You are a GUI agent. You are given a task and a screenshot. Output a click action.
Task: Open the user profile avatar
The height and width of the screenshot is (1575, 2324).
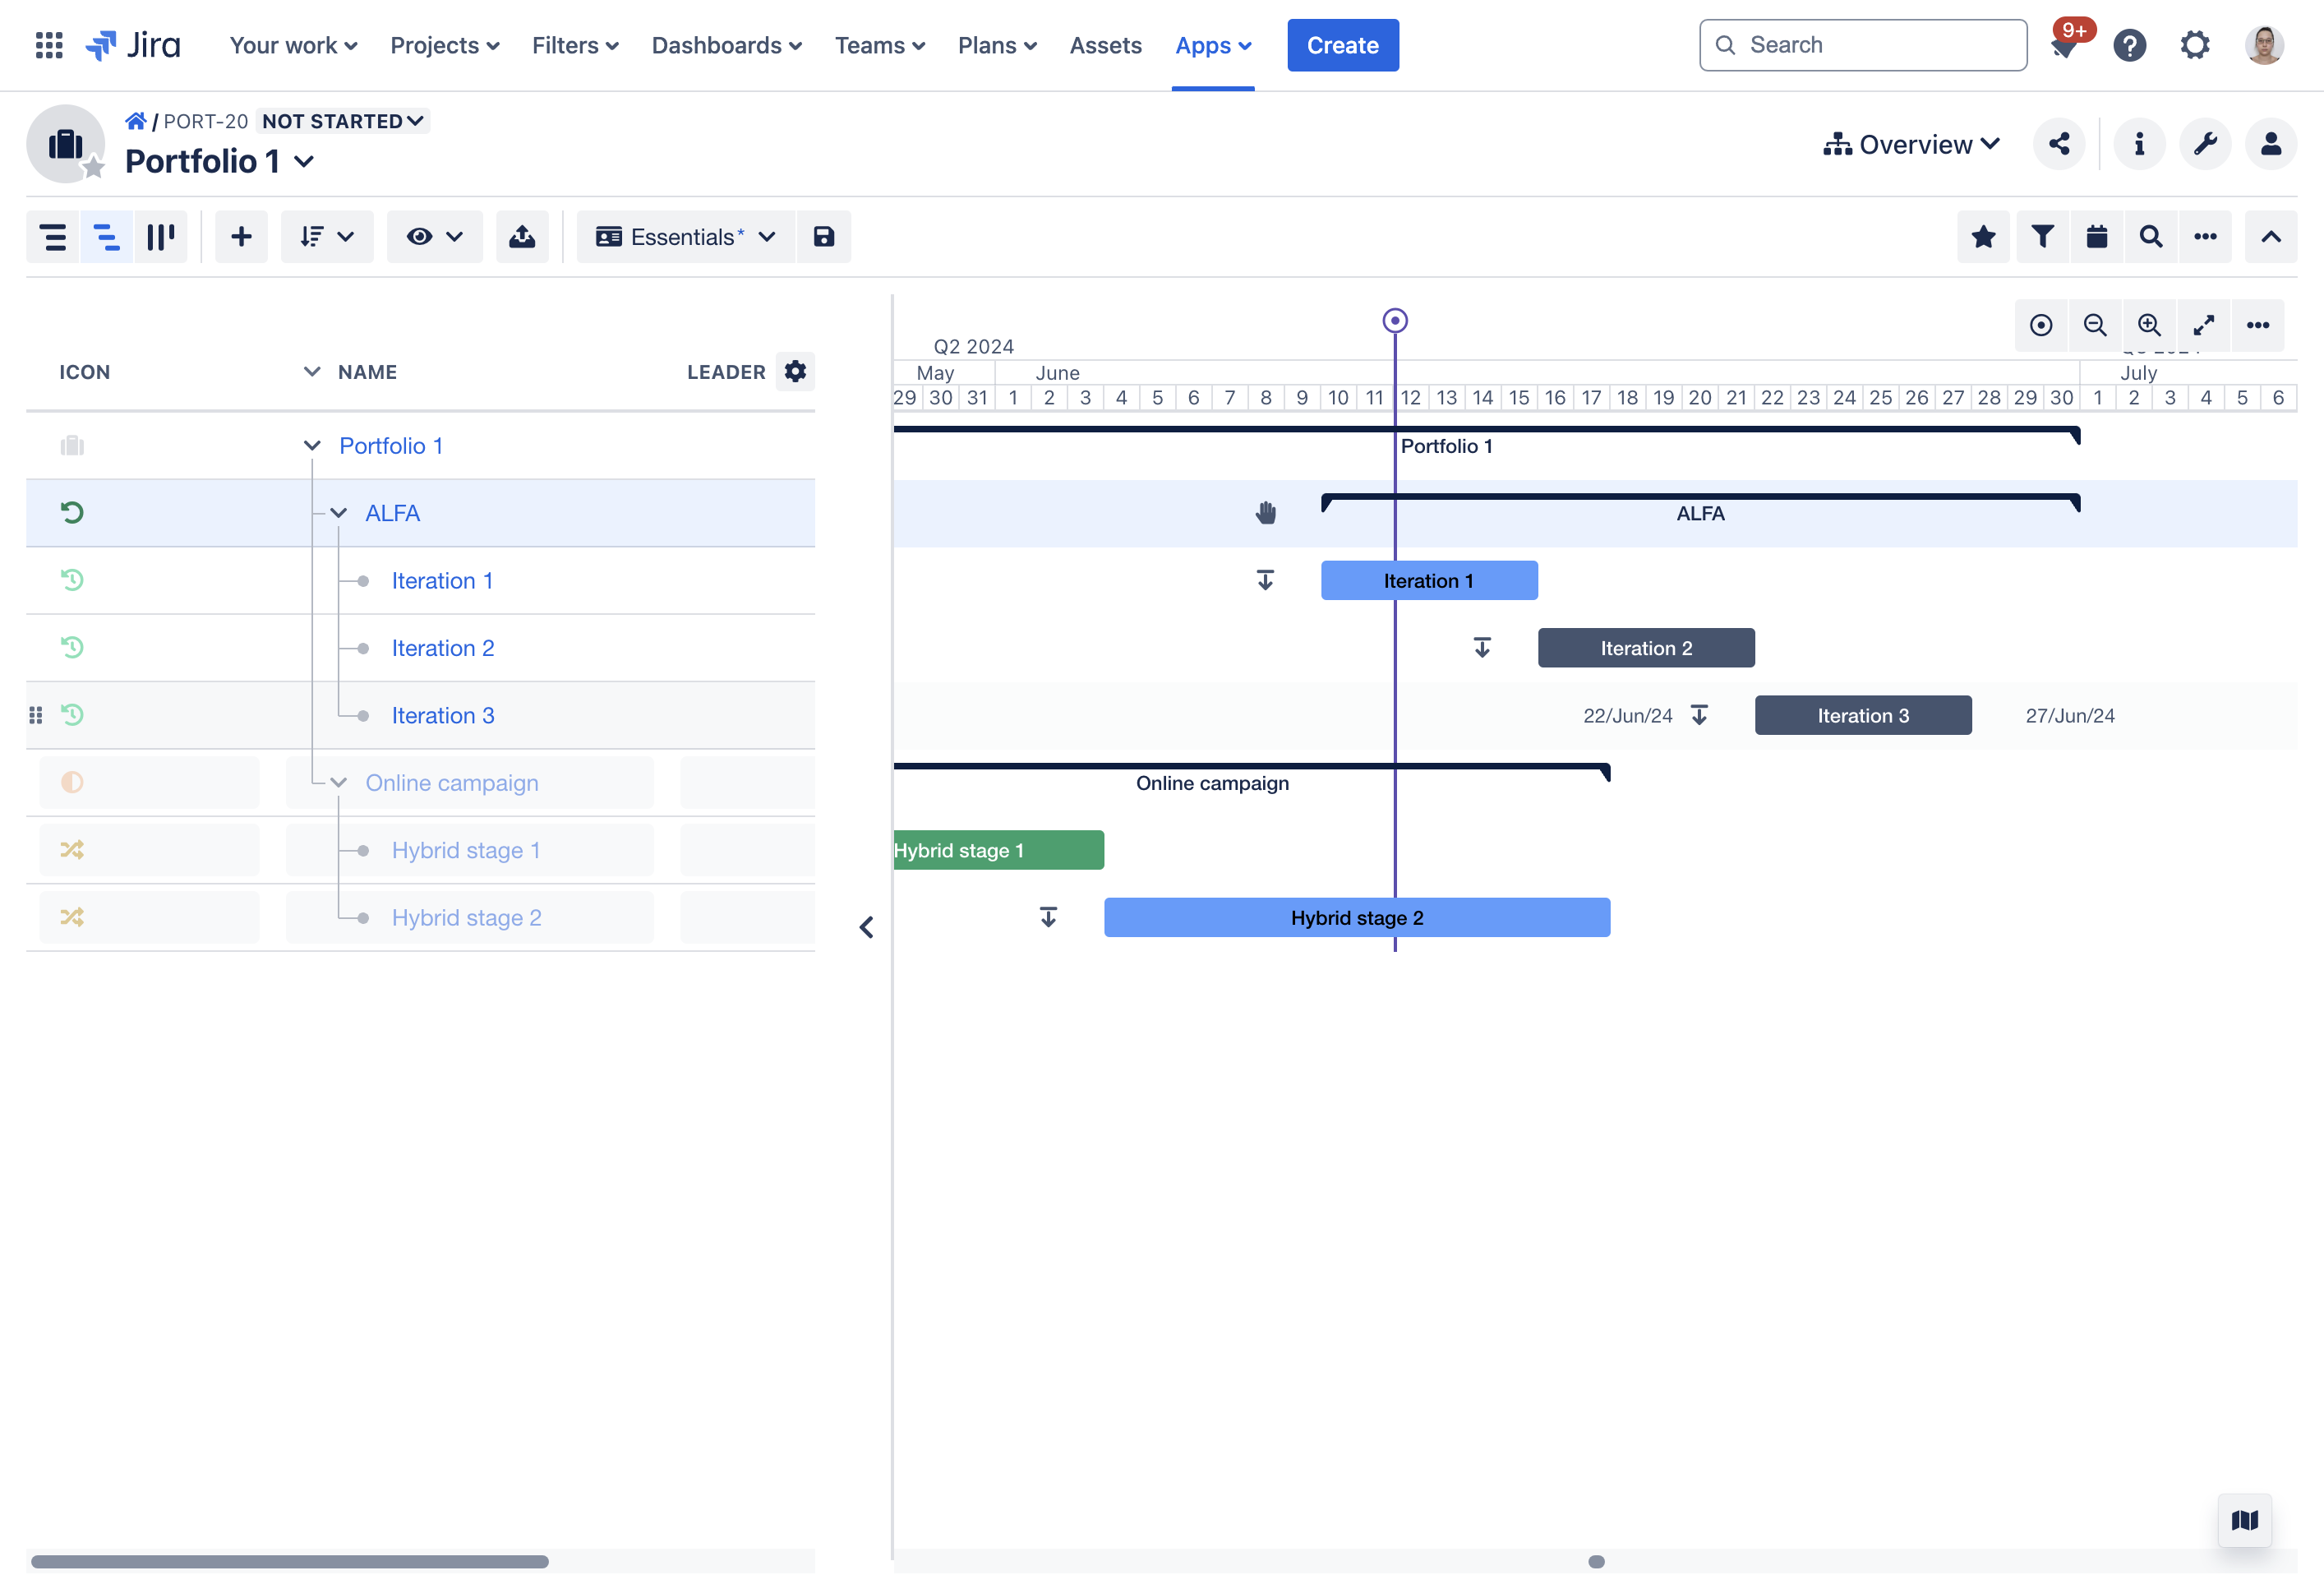2263,45
